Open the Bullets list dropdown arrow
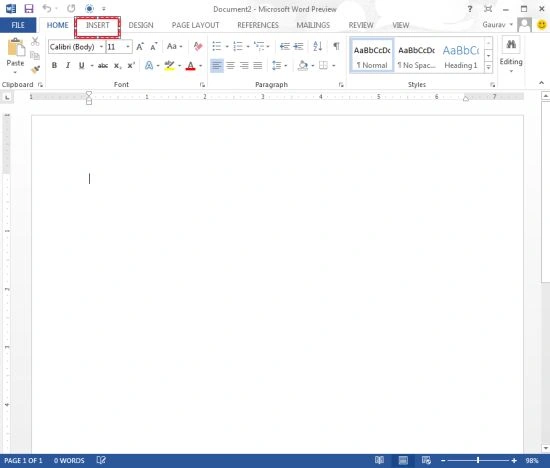The image size is (550, 468). [x=227, y=47]
